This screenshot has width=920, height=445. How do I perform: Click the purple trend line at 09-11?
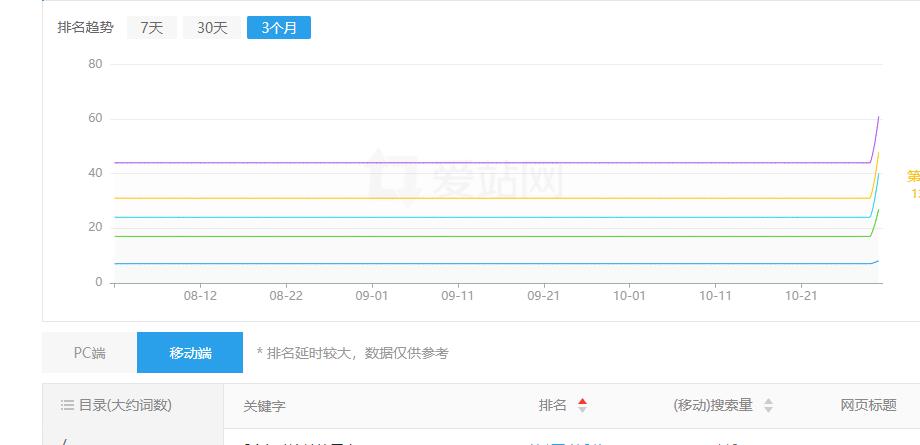click(458, 163)
